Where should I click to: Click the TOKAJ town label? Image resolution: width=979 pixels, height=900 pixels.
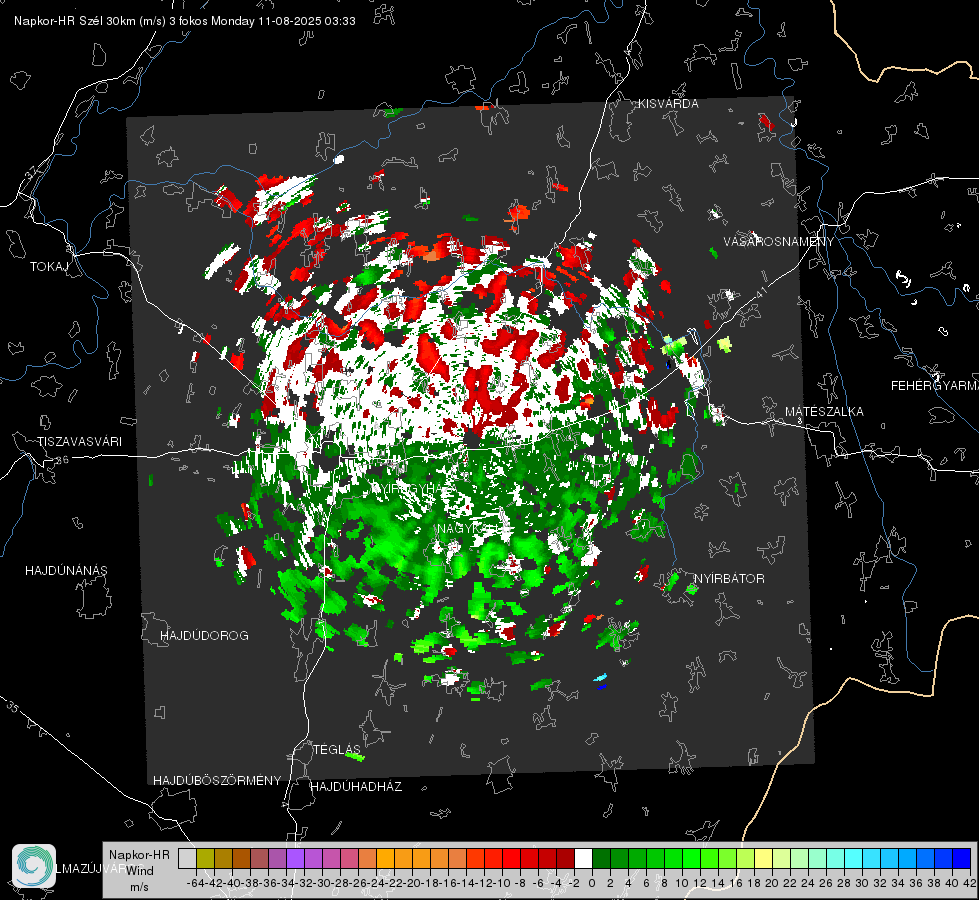click(x=49, y=267)
